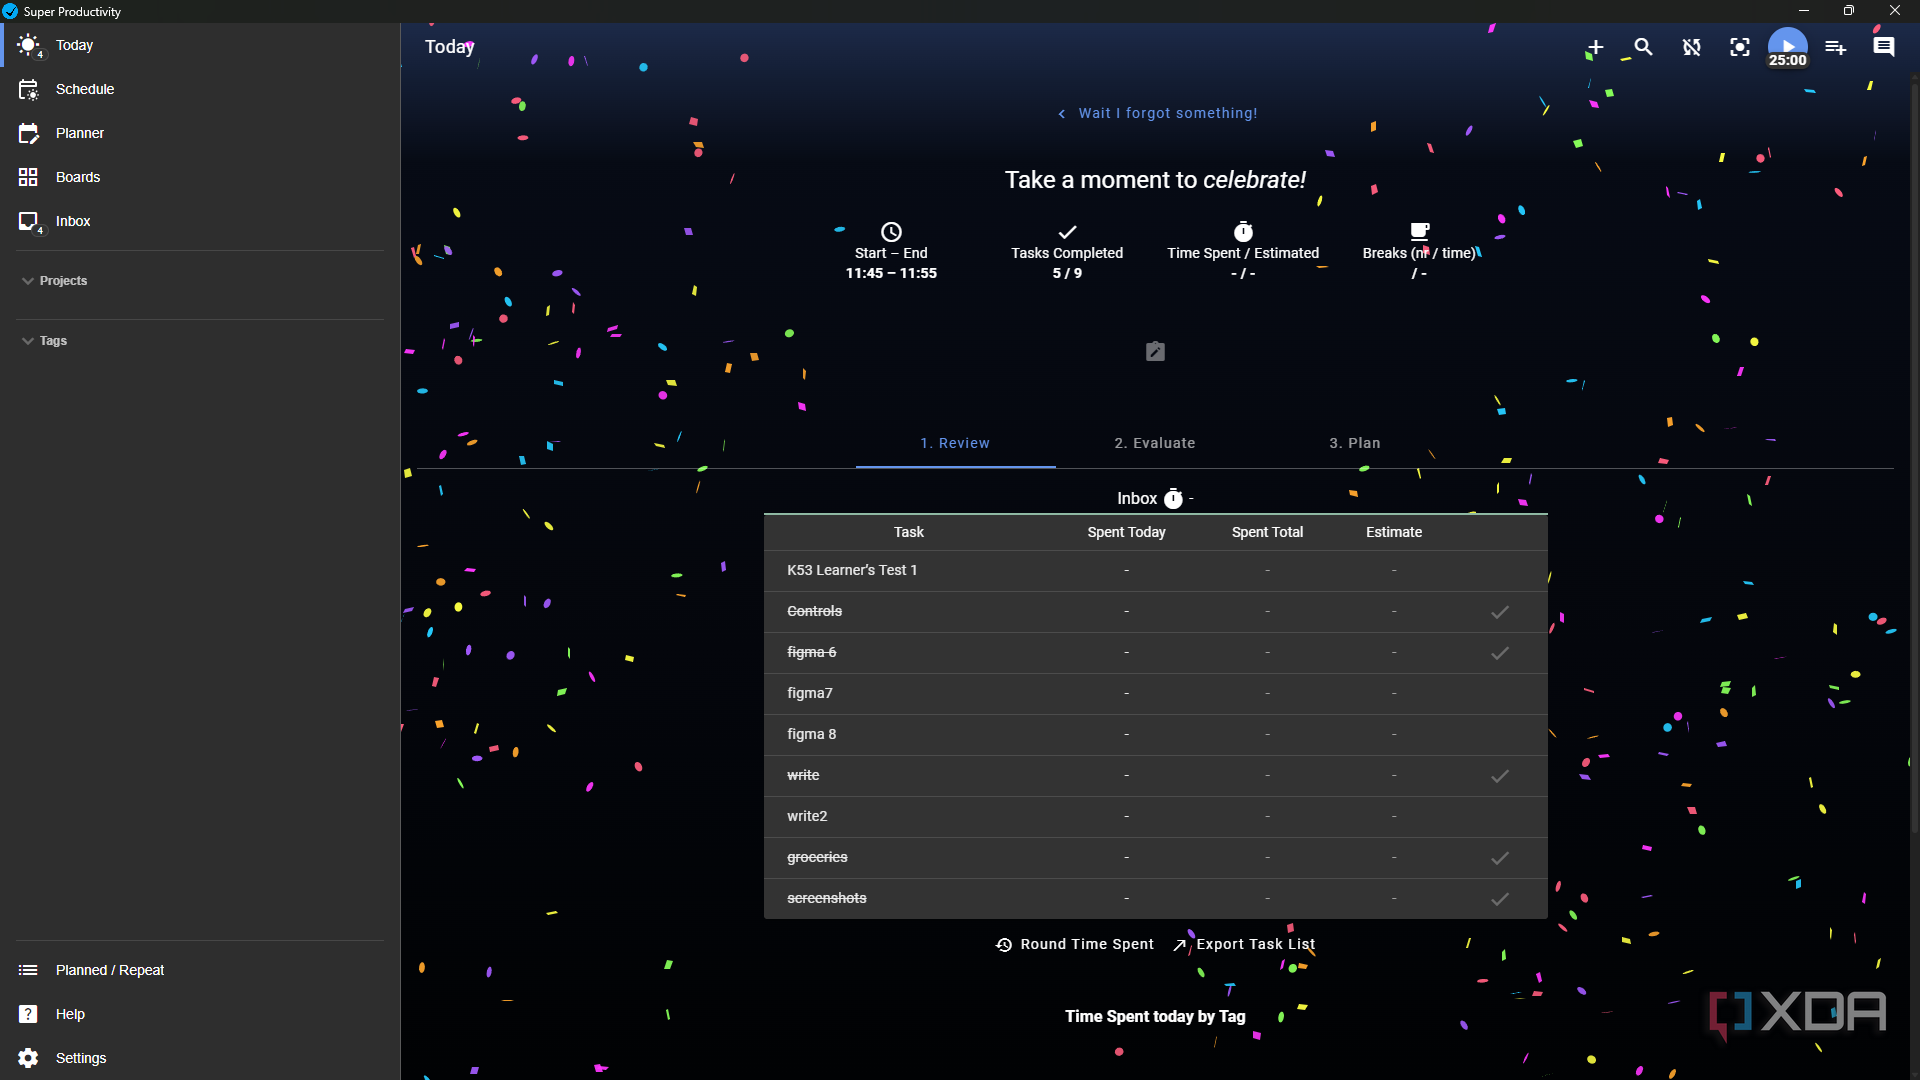Click the Inbox stopwatch timer icon
1920x1080 pixels.
pos(1173,498)
